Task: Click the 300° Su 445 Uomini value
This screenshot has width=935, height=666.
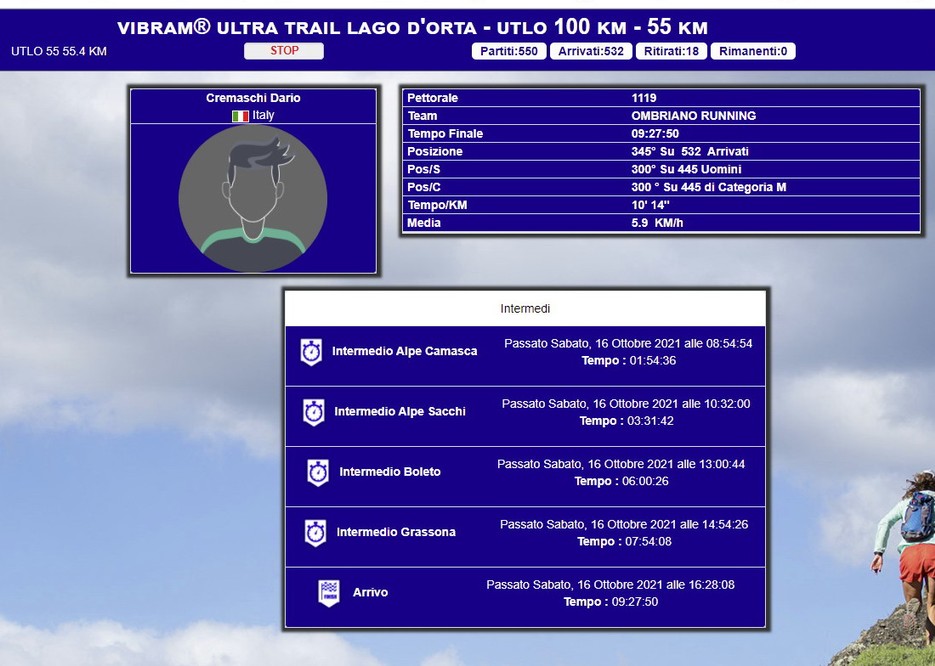Action: pos(686,169)
